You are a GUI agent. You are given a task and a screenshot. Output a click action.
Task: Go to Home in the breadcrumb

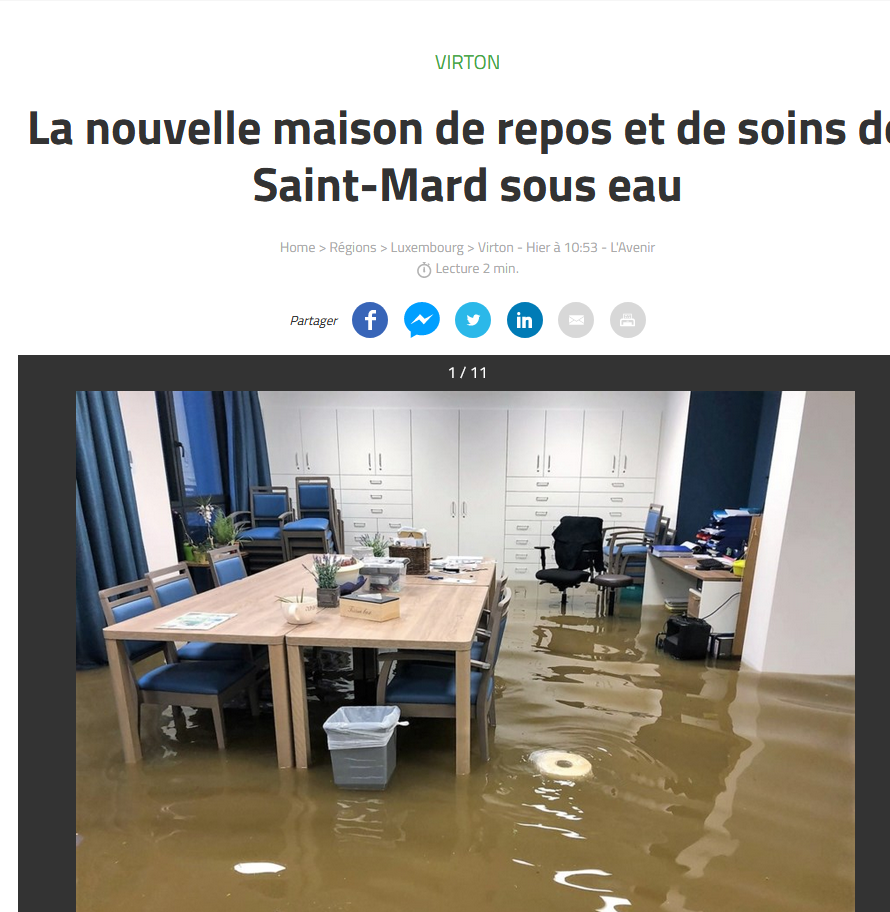coord(297,247)
